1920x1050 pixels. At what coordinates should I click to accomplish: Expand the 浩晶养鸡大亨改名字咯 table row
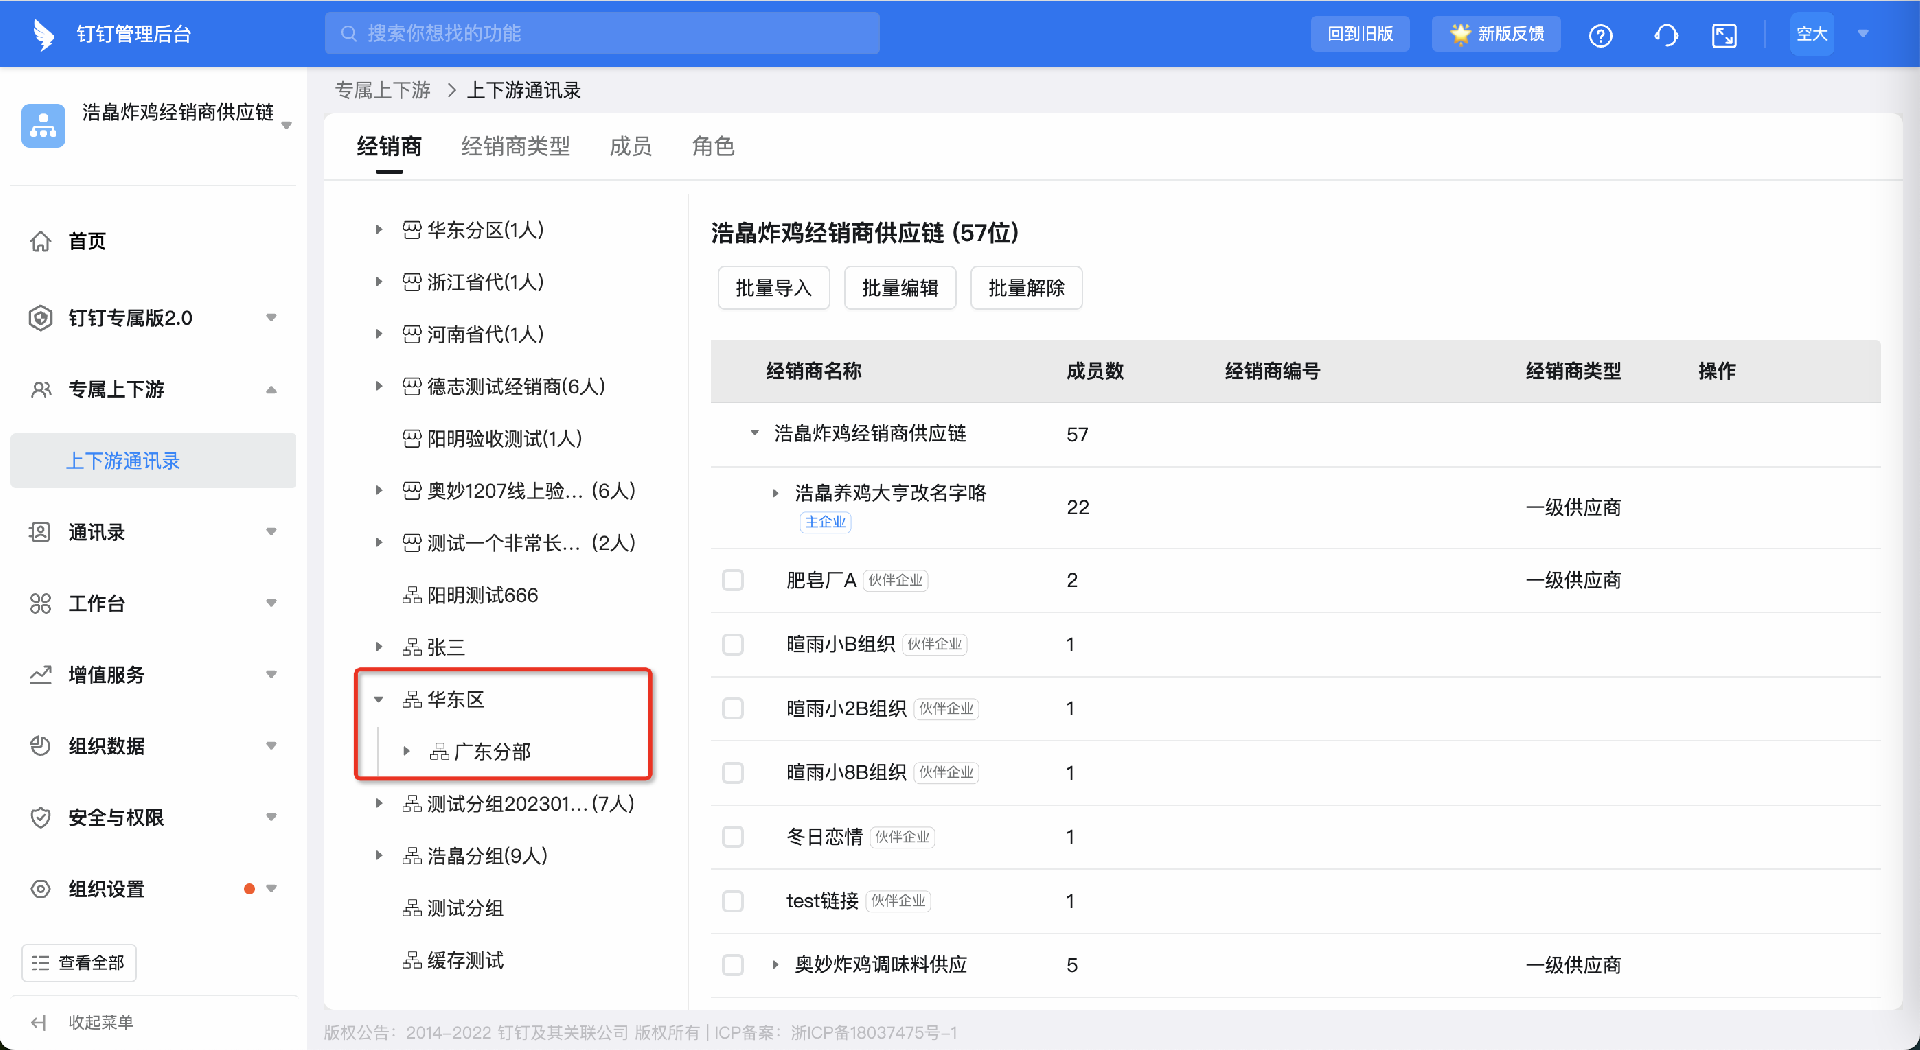pos(775,493)
